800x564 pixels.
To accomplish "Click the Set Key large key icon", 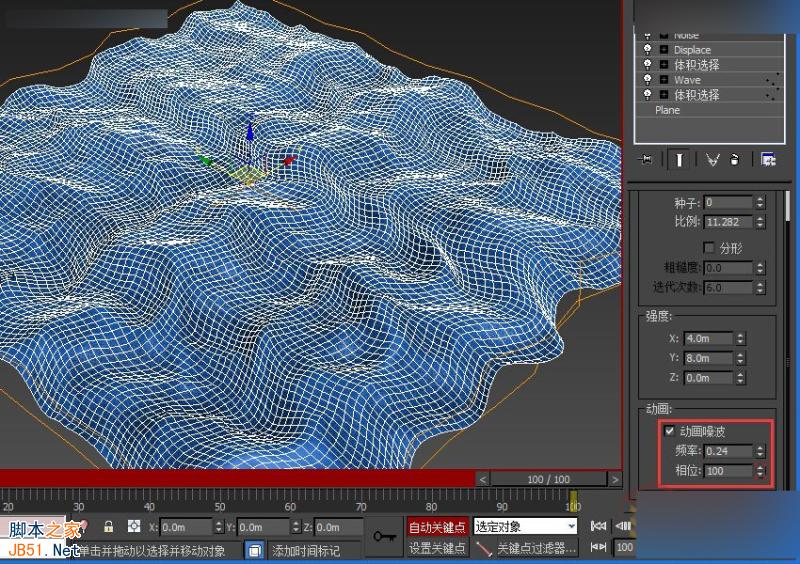I will pos(385,537).
